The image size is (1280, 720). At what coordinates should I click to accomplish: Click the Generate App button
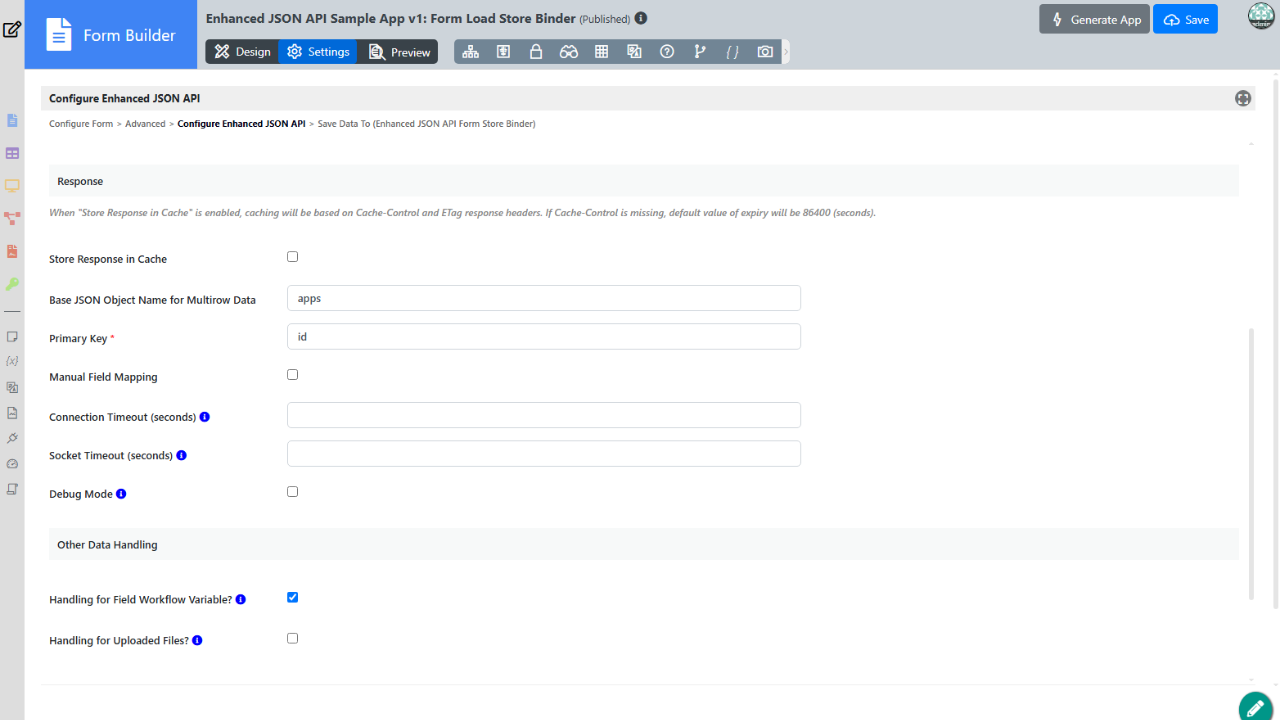1094,20
